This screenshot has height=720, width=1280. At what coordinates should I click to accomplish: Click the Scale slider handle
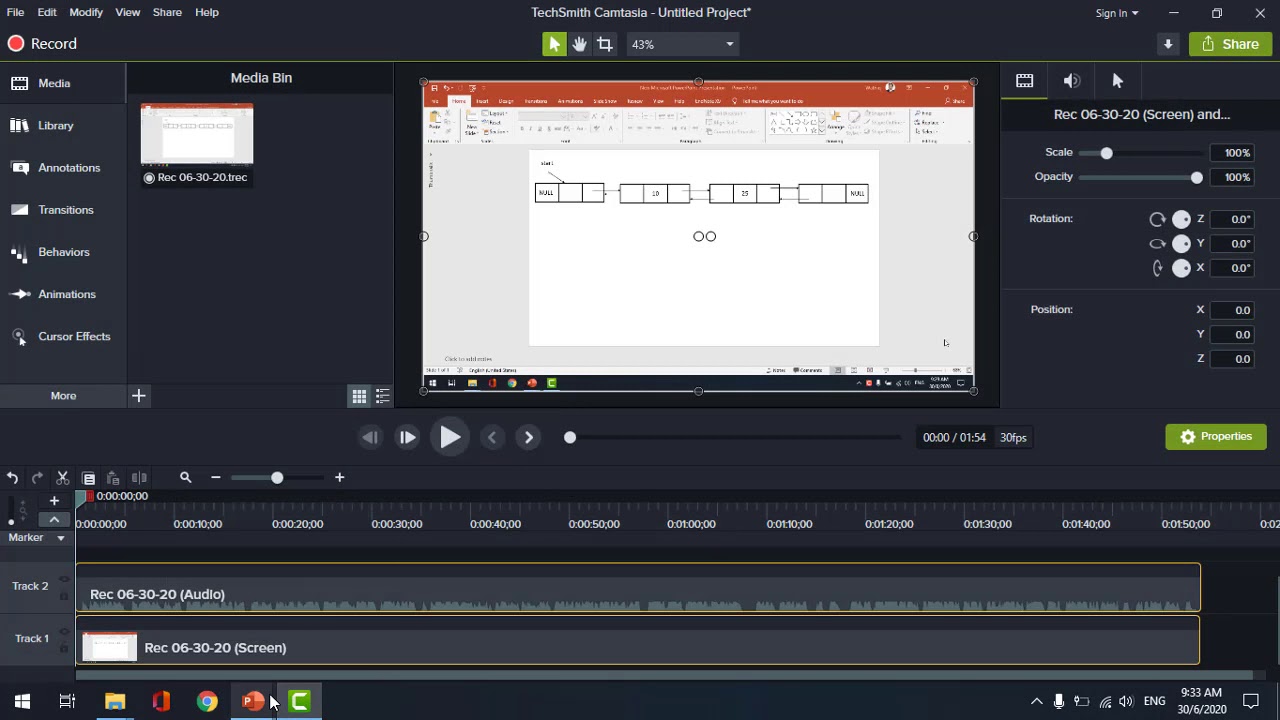click(x=1106, y=153)
